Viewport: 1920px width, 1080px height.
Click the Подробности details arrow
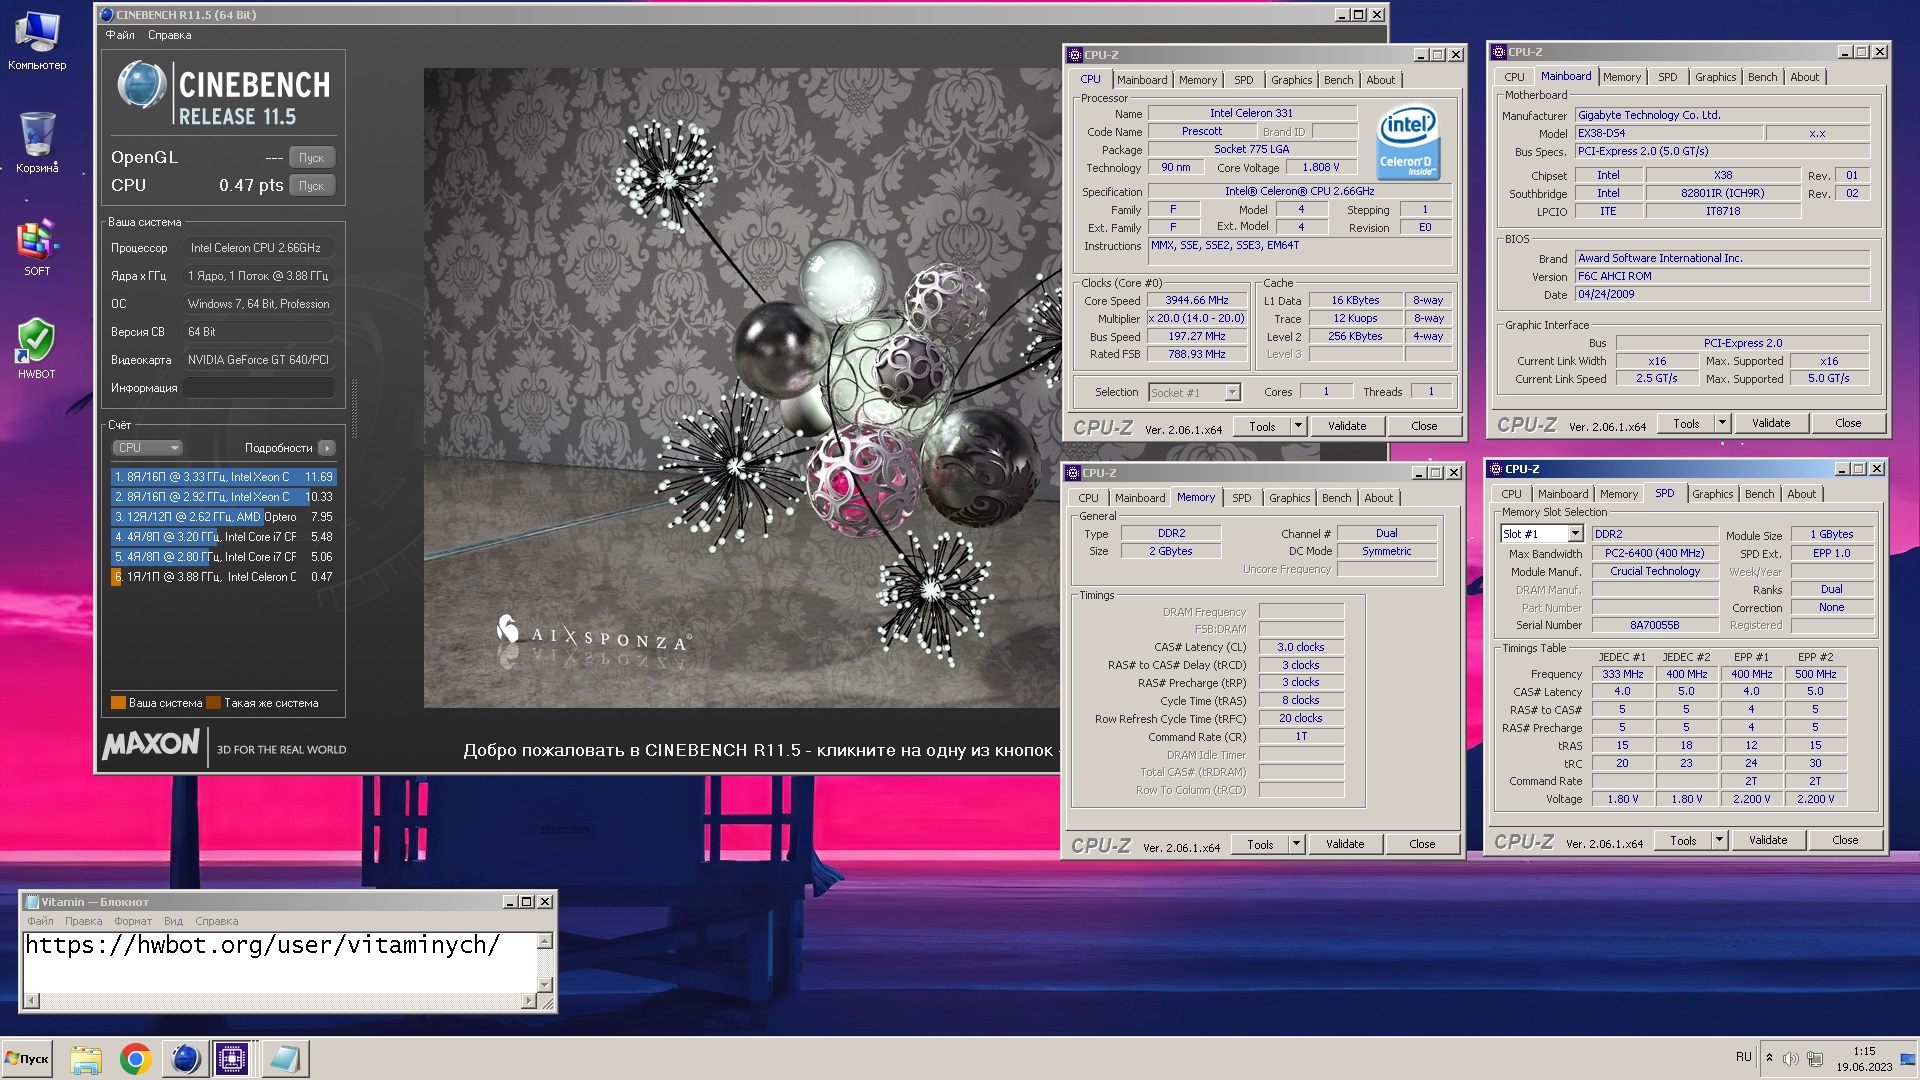[327, 448]
